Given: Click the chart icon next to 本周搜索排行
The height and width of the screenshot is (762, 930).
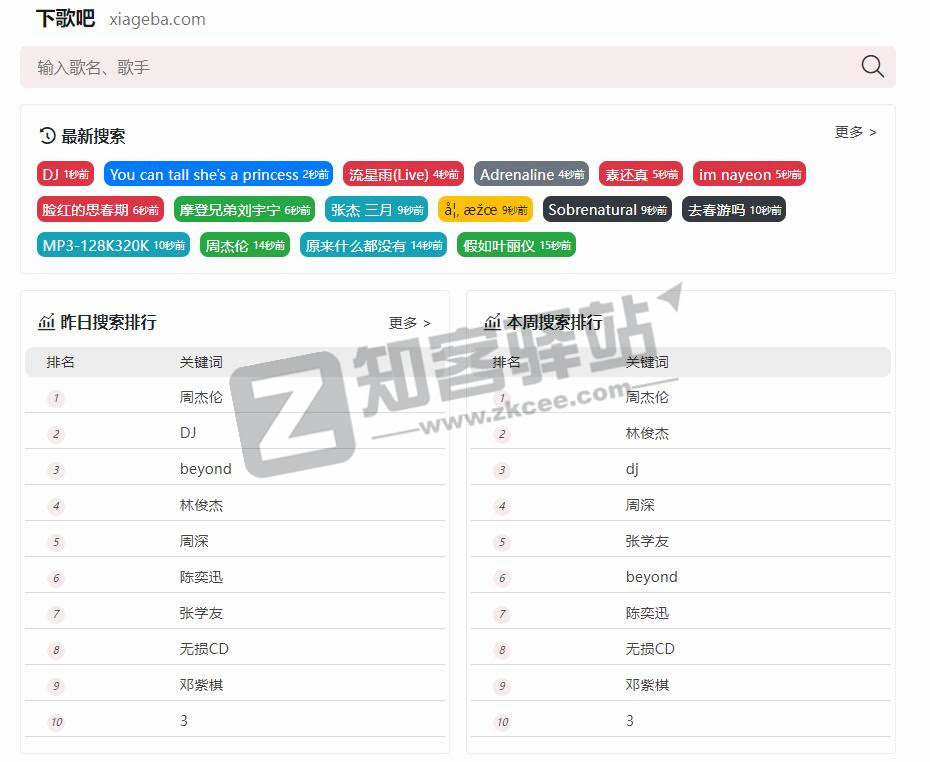Looking at the screenshot, I should pyautogui.click(x=492, y=322).
